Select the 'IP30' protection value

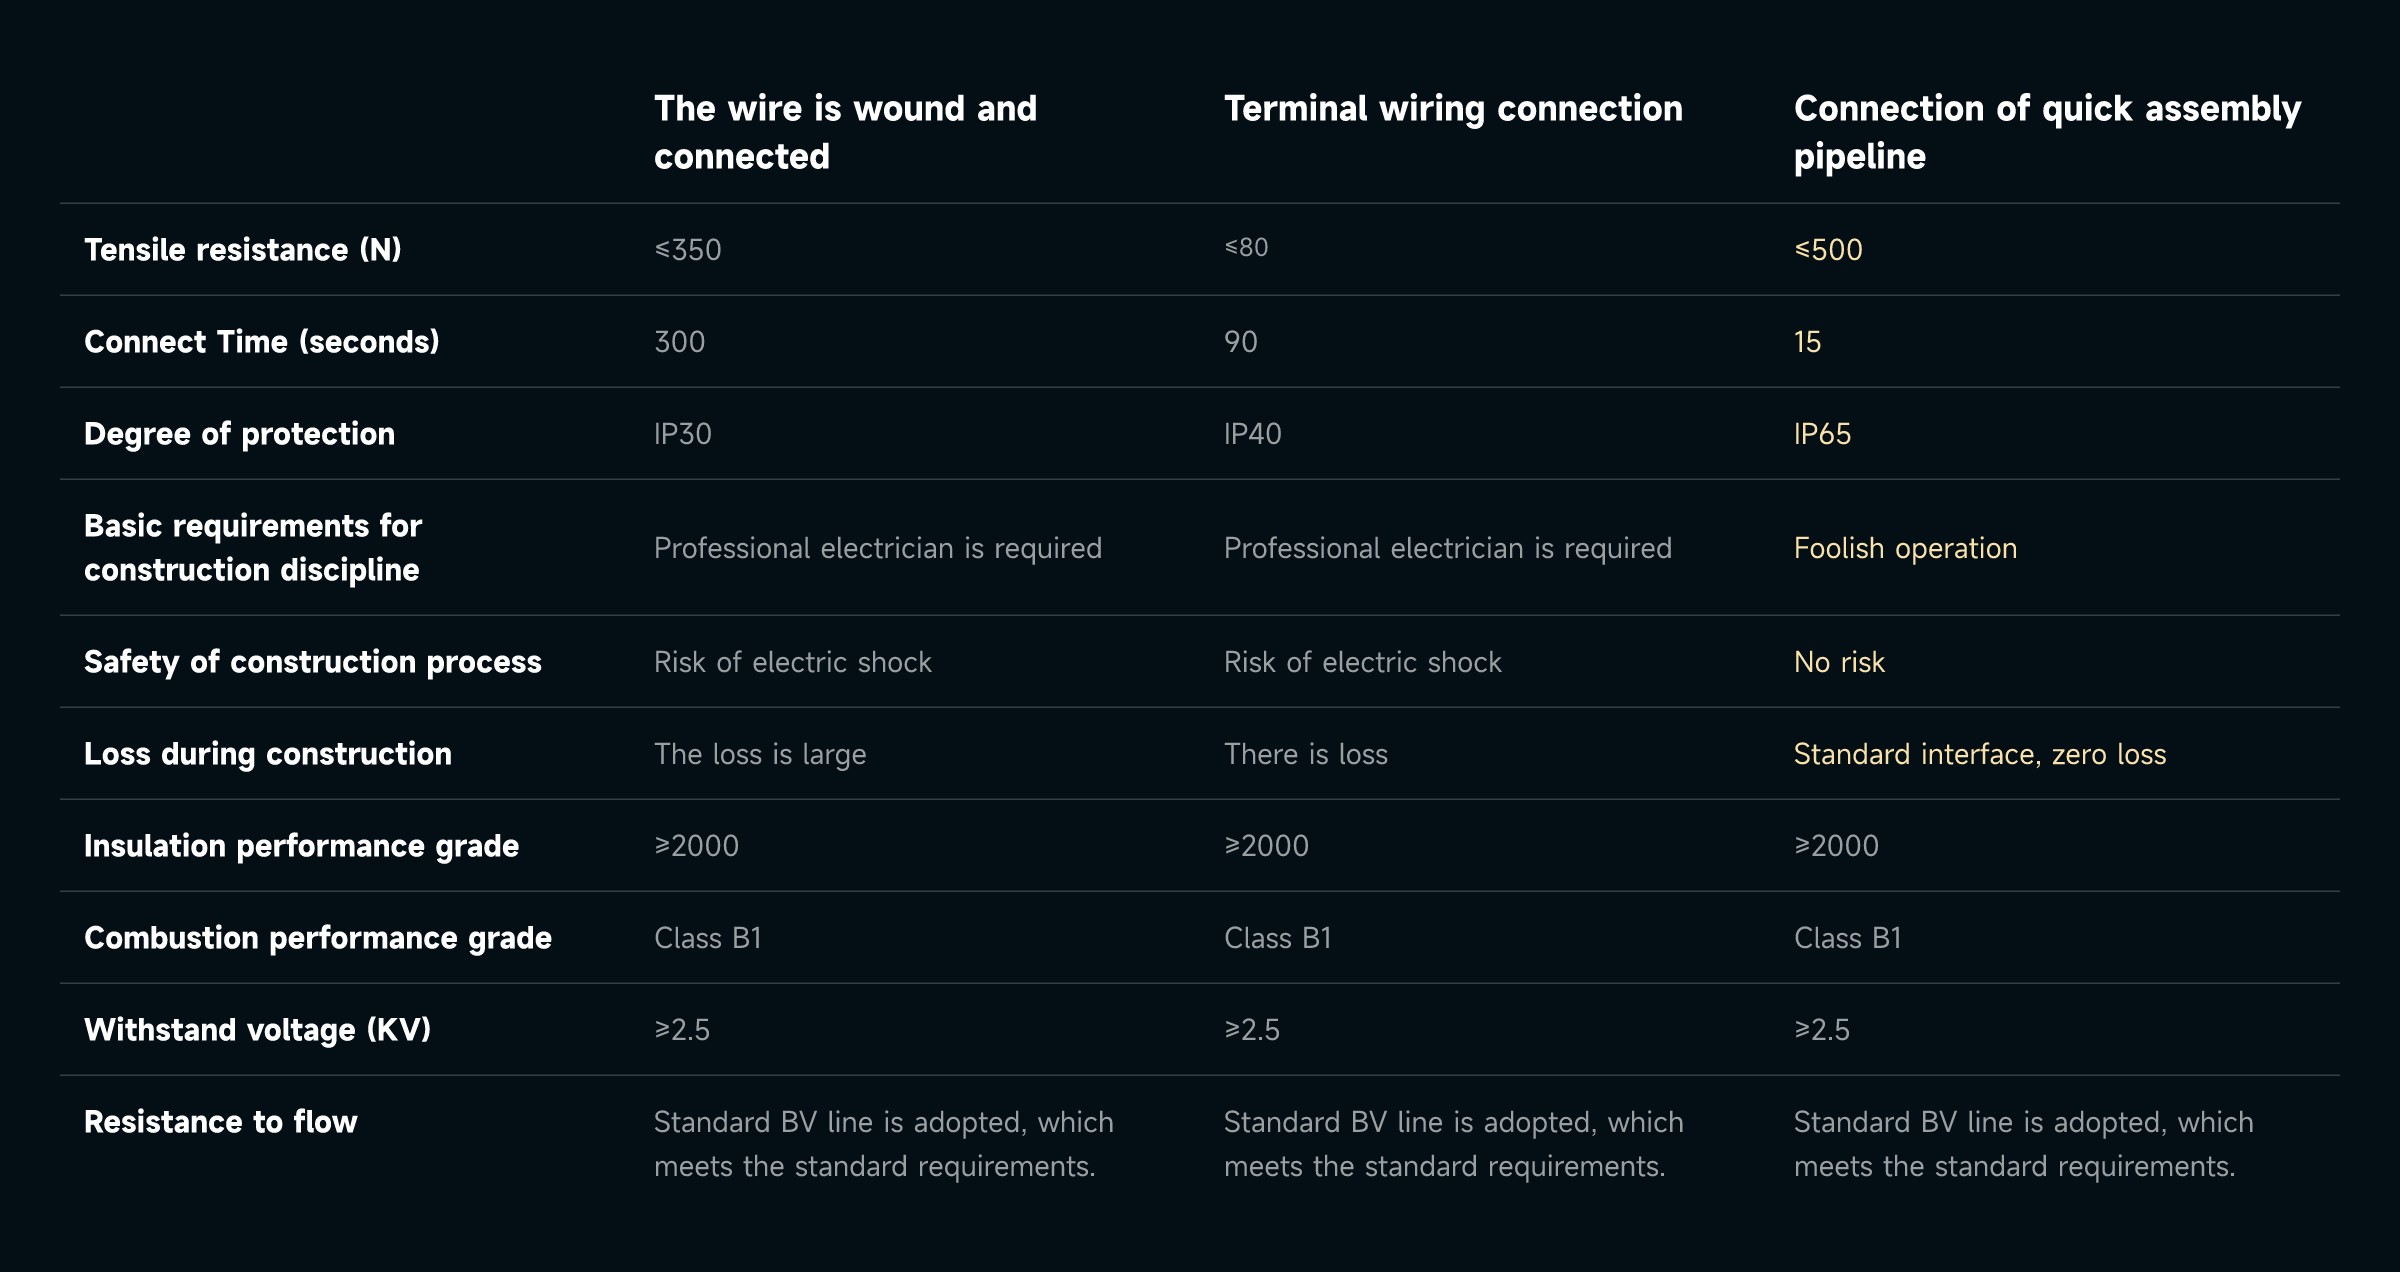click(683, 434)
